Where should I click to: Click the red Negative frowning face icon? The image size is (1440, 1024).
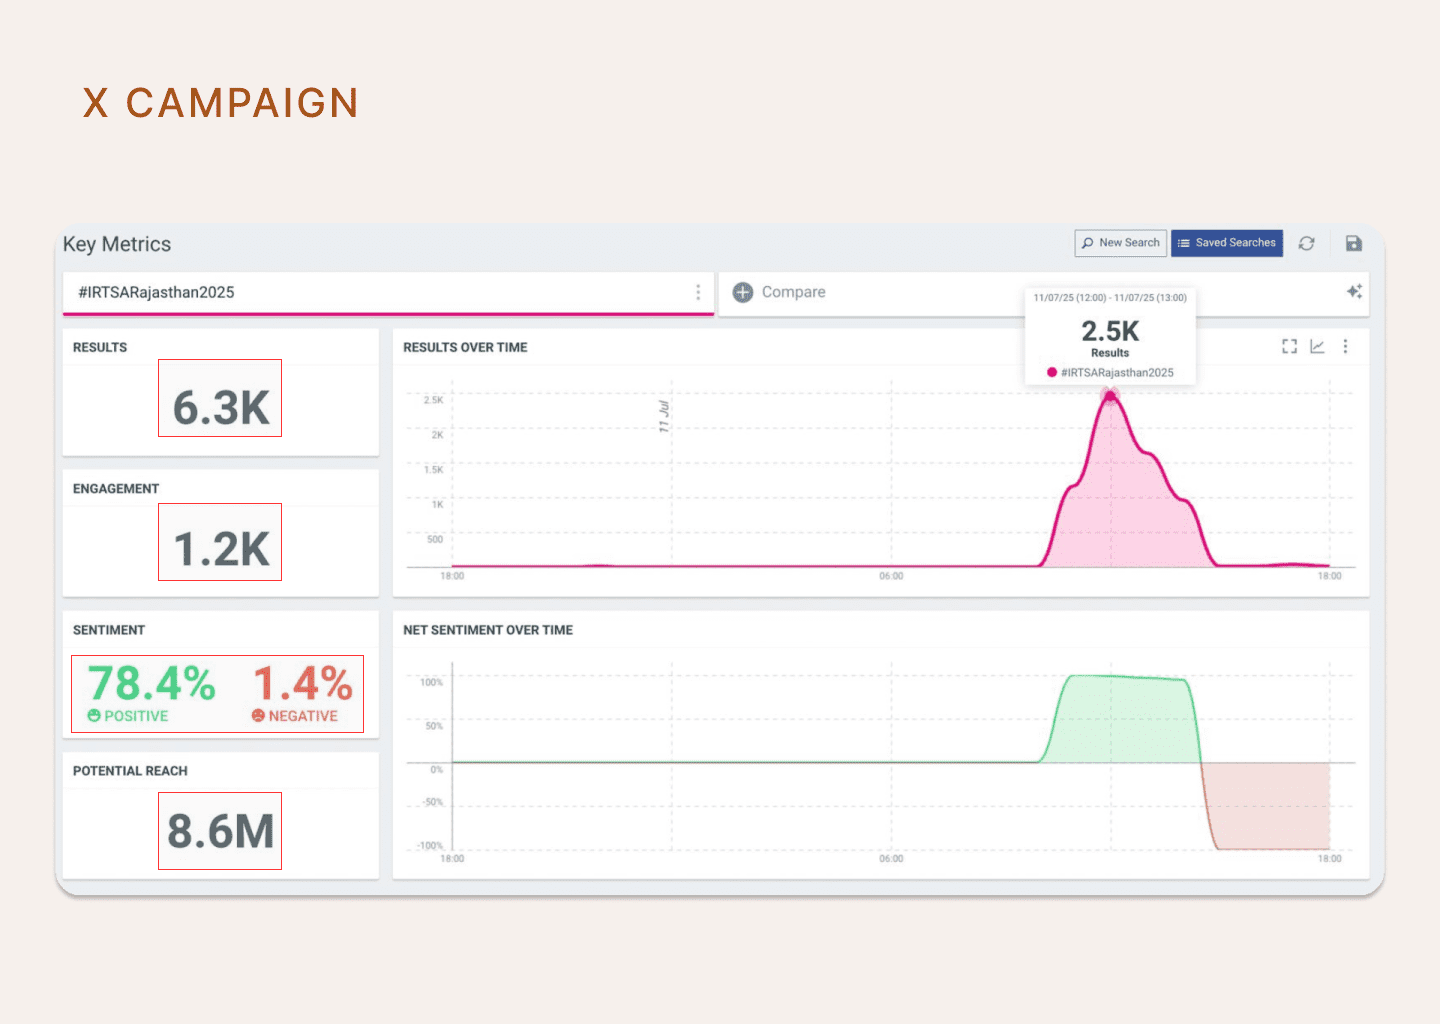tap(258, 716)
